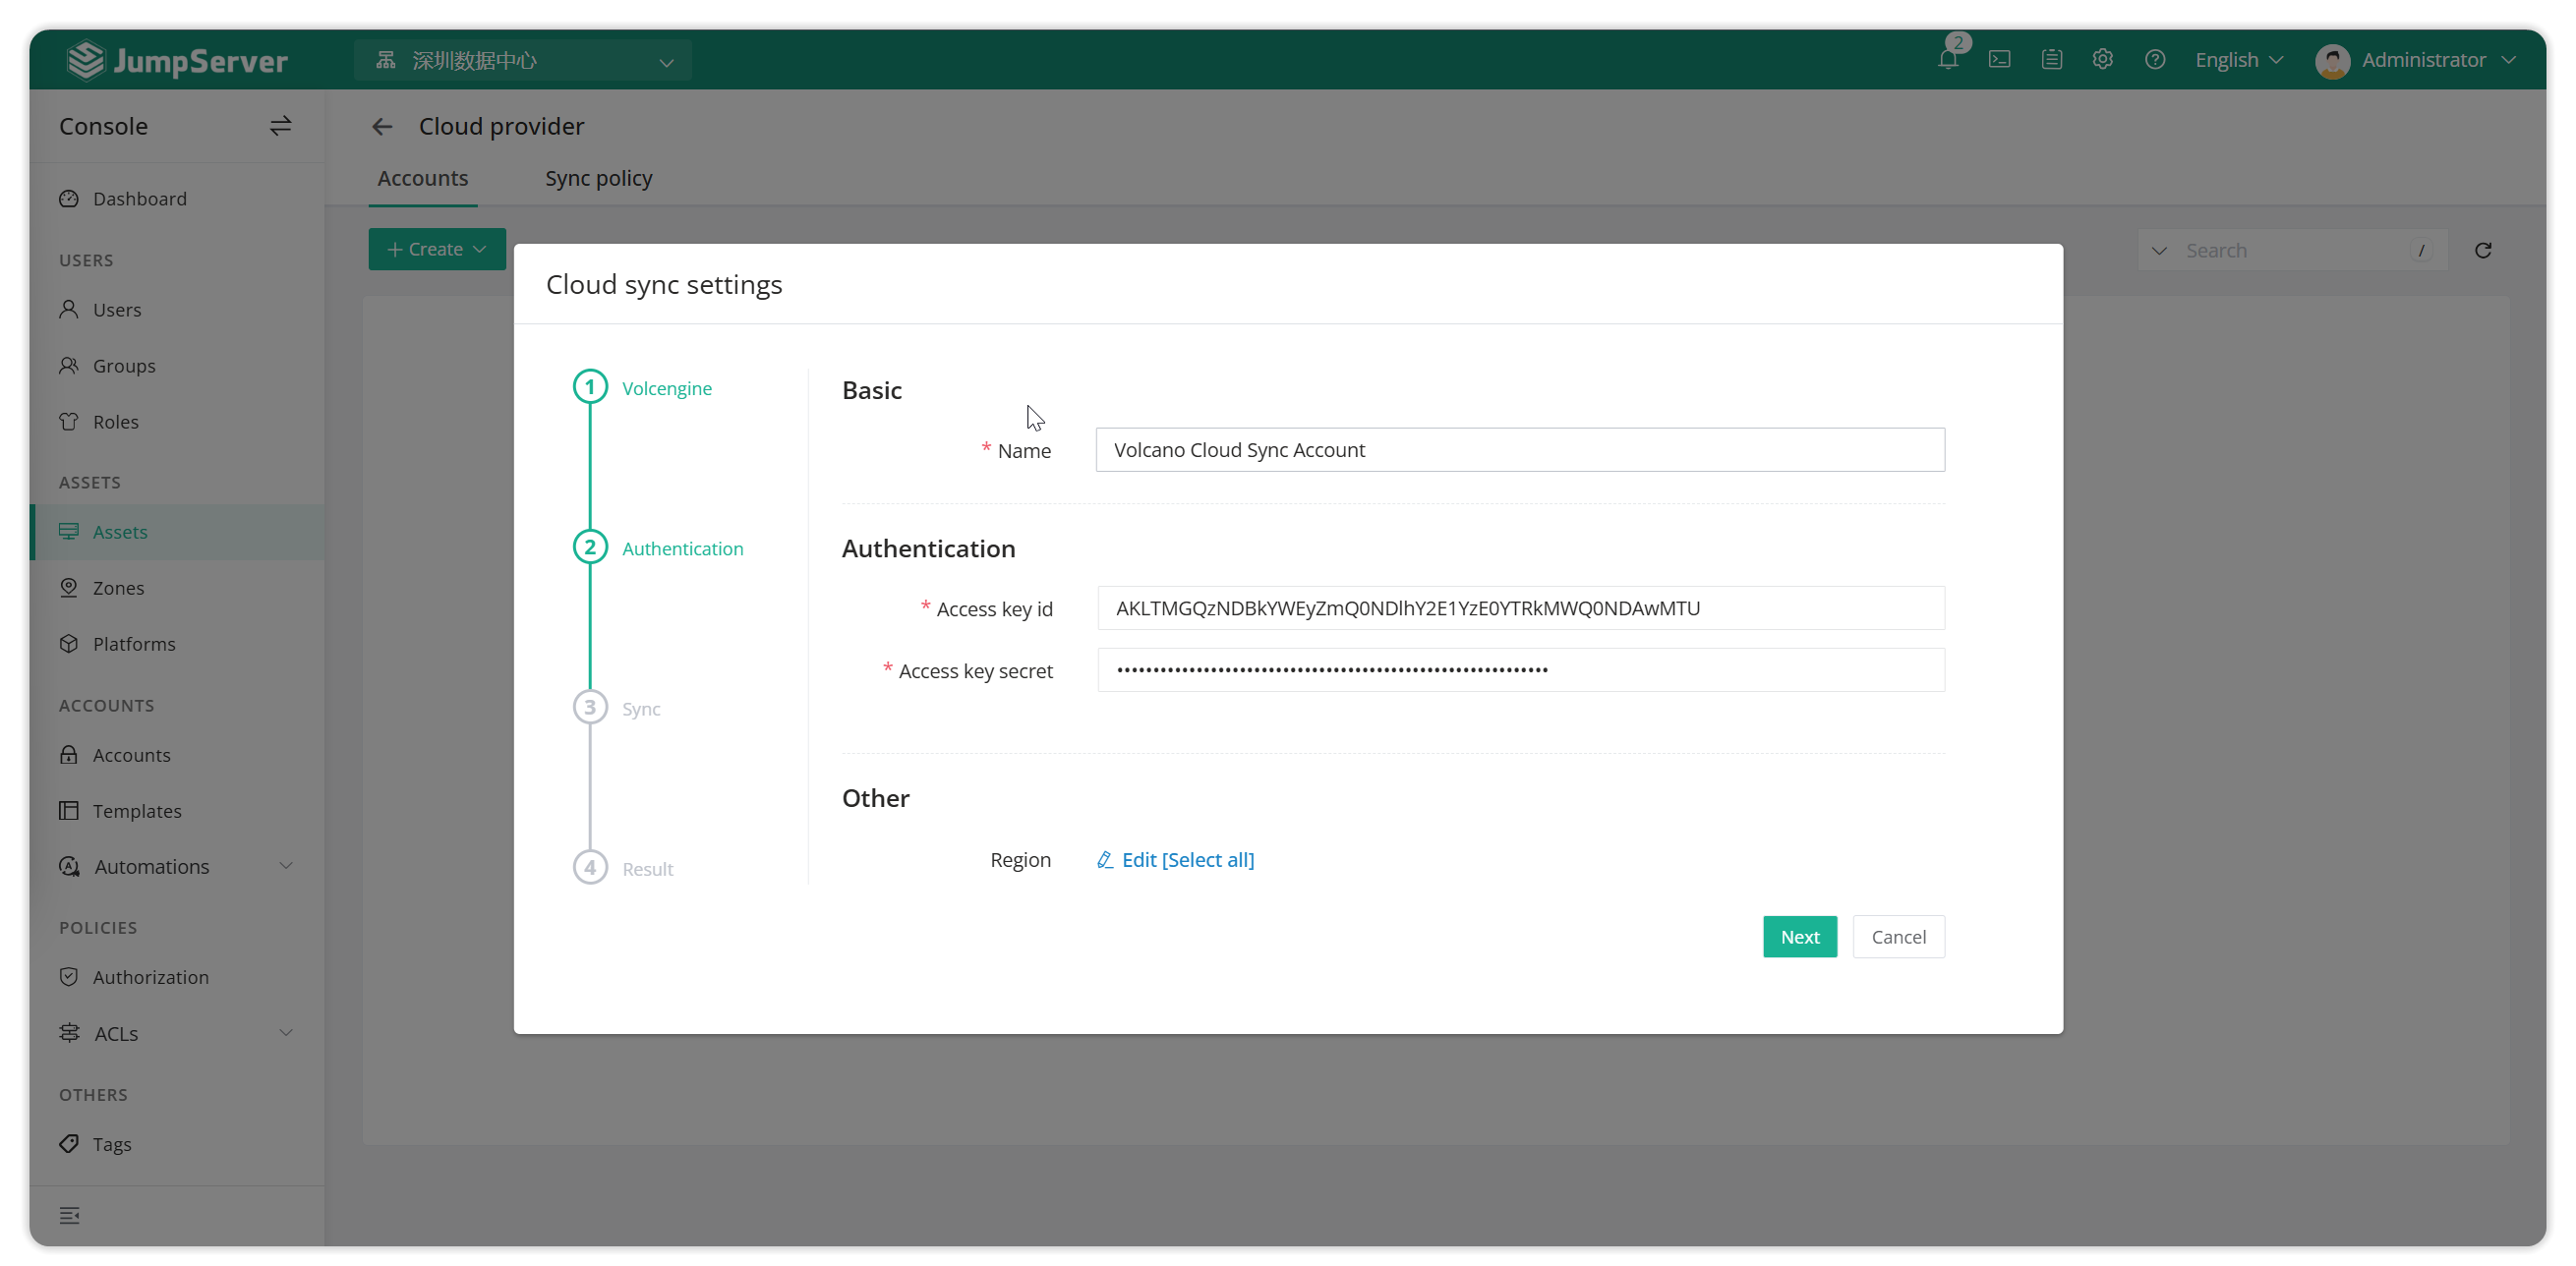The image size is (2576, 1266).
Task: Click the Accounts lock icon
Action: tap(69, 754)
